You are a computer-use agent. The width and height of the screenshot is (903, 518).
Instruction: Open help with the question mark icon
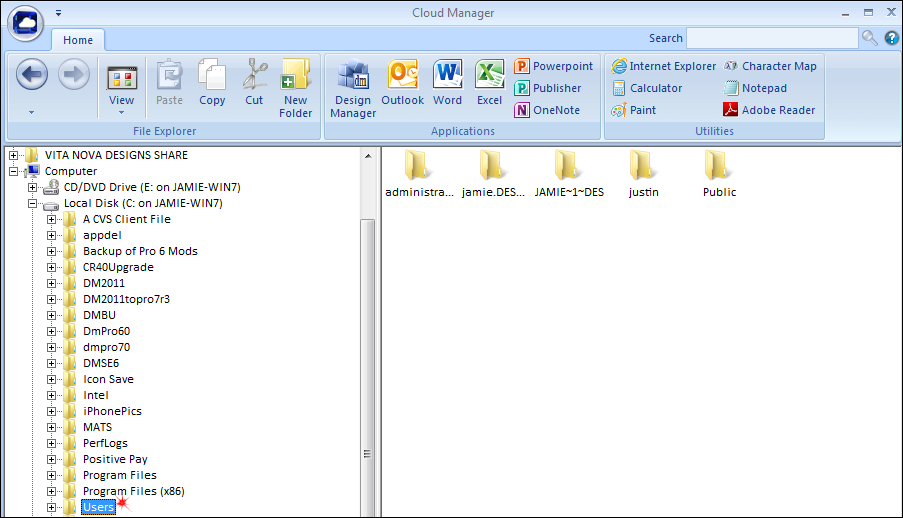(891, 38)
